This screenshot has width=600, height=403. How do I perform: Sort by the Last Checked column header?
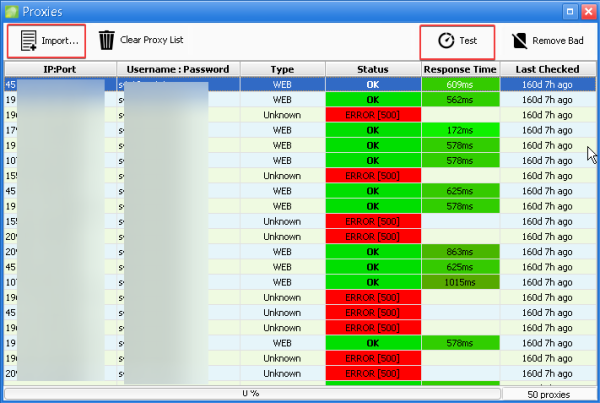(548, 69)
